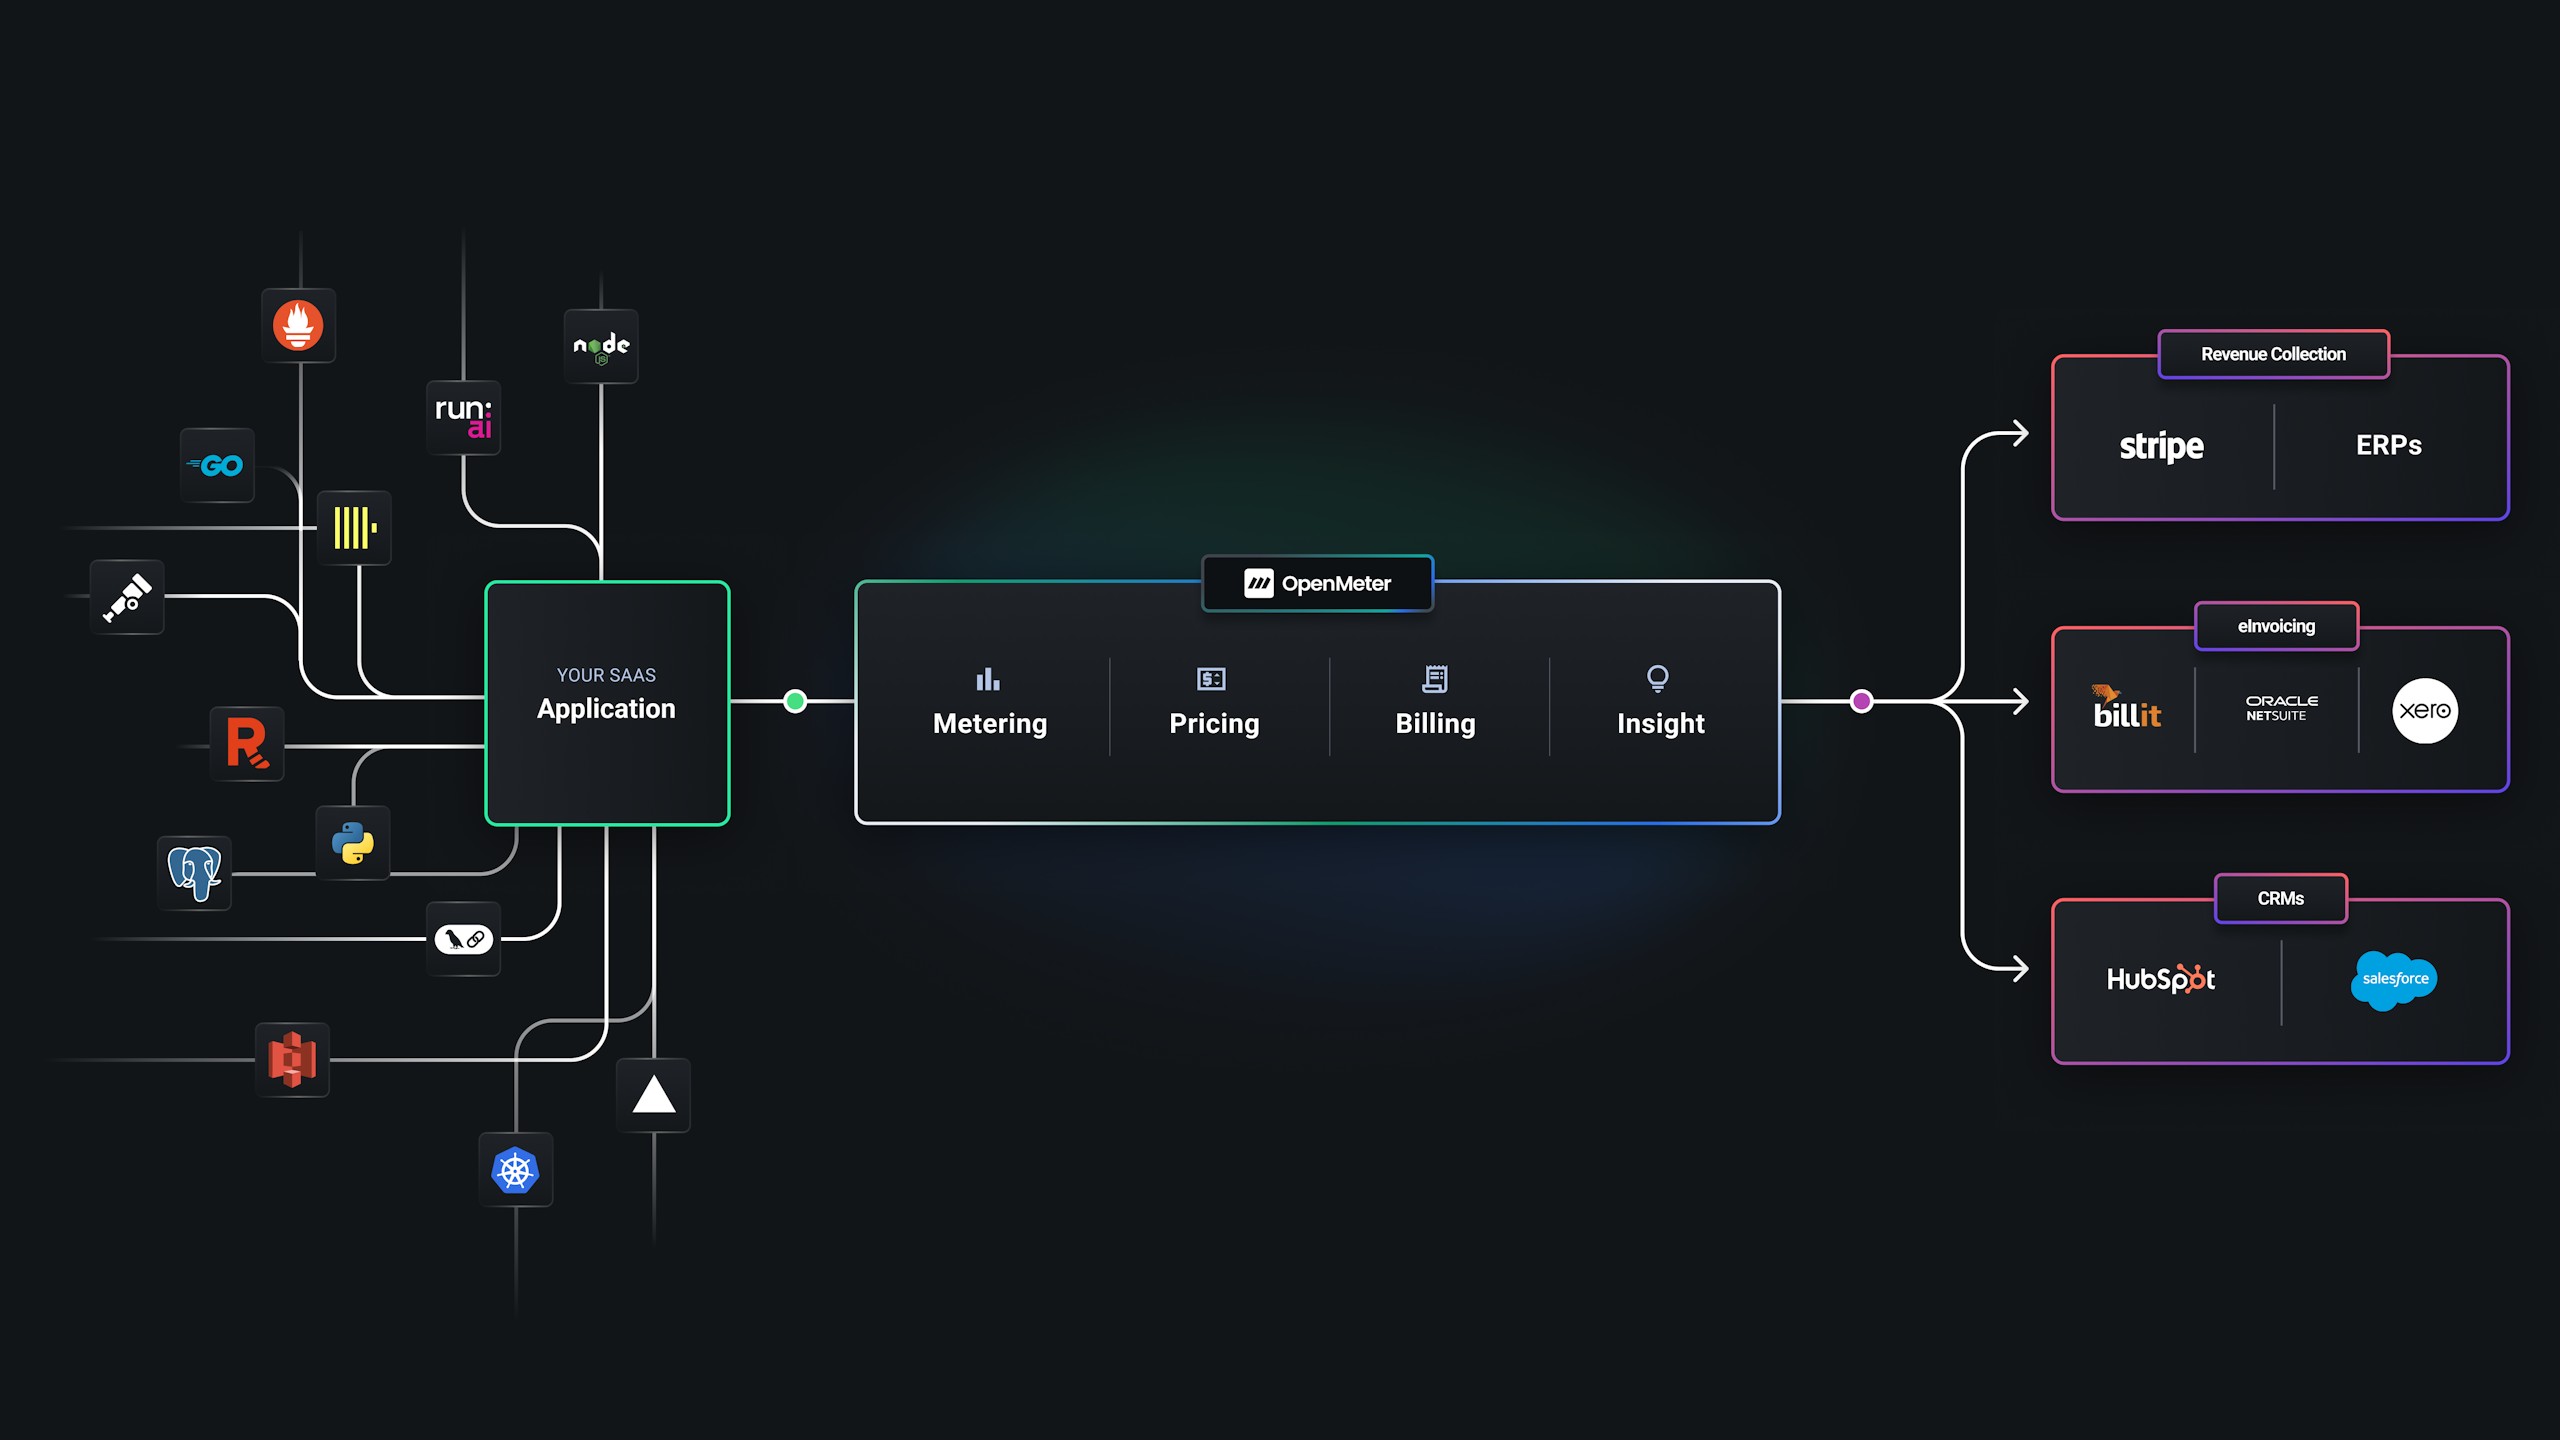The height and width of the screenshot is (1440, 2560).
Task: Click the Prometheus flame icon
Action: coord(298,326)
